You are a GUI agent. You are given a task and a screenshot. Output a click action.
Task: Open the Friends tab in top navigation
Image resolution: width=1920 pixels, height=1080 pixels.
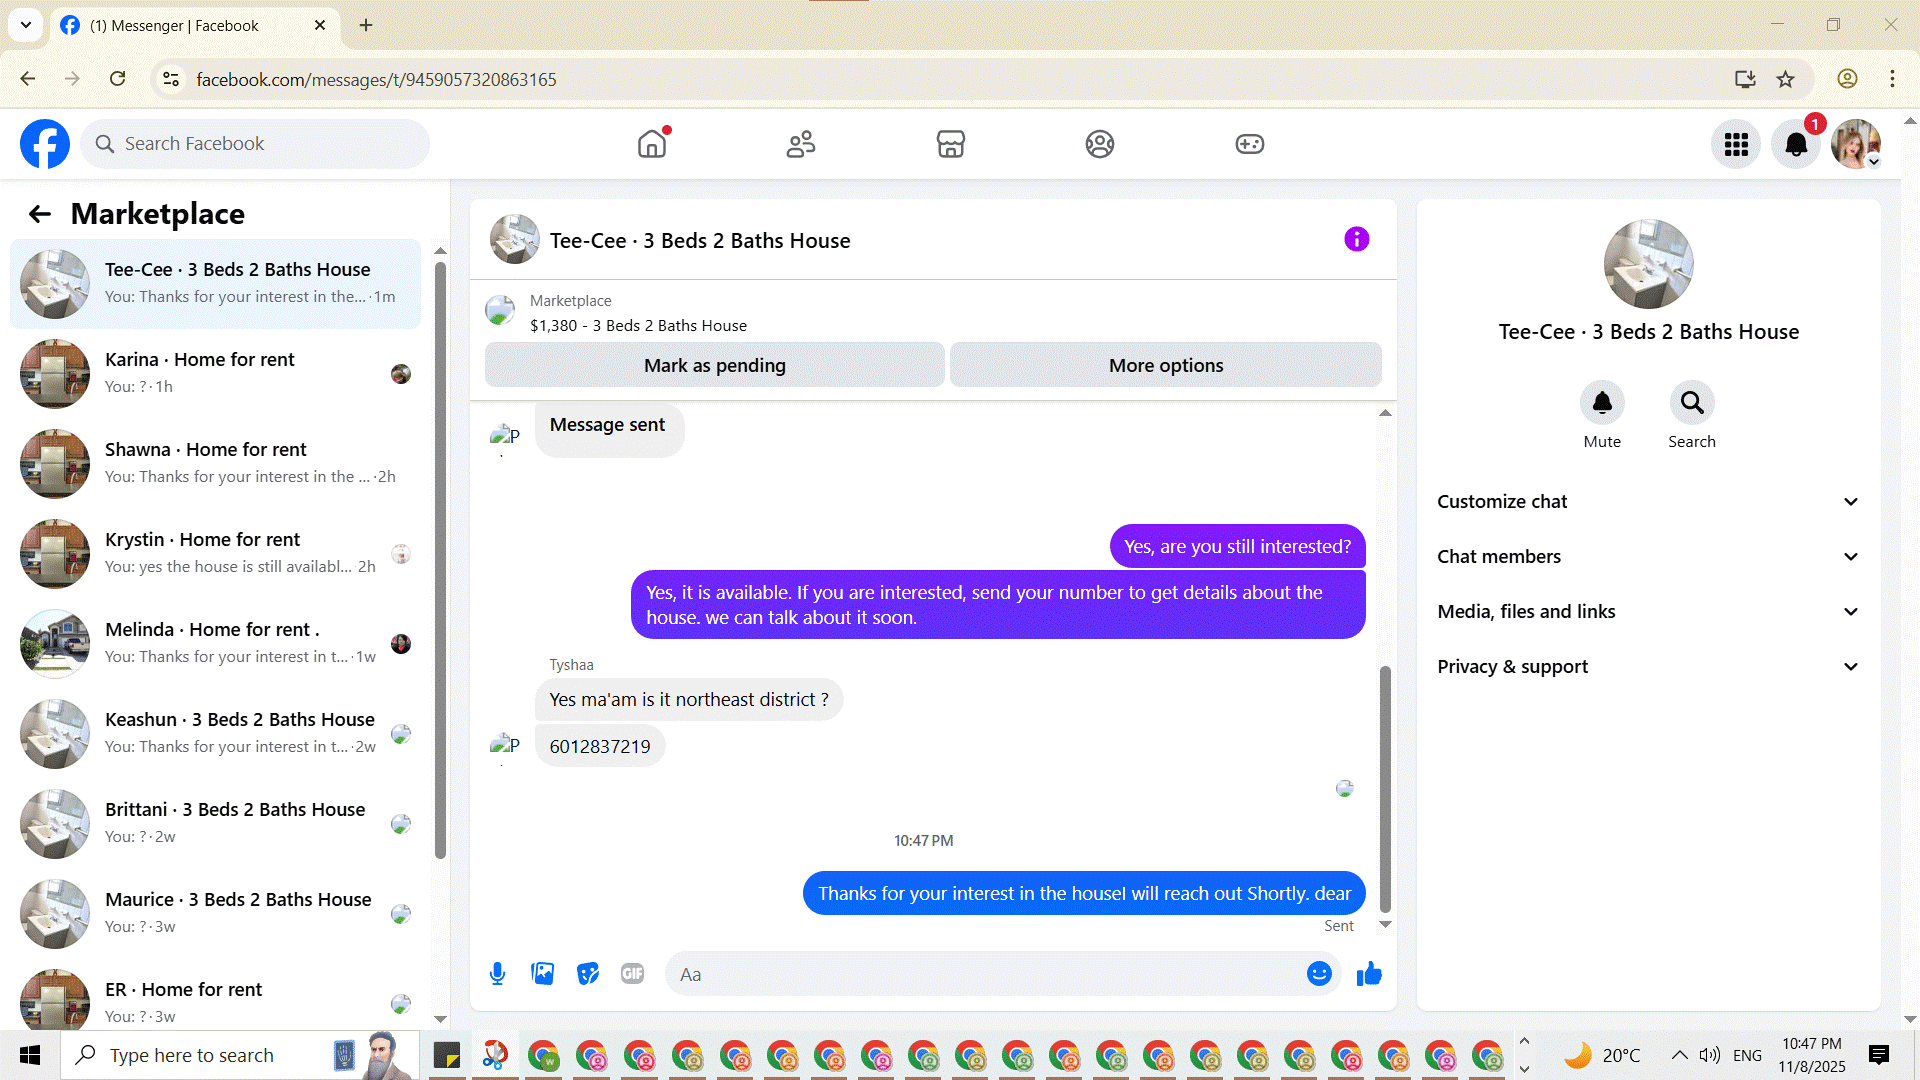click(x=801, y=144)
